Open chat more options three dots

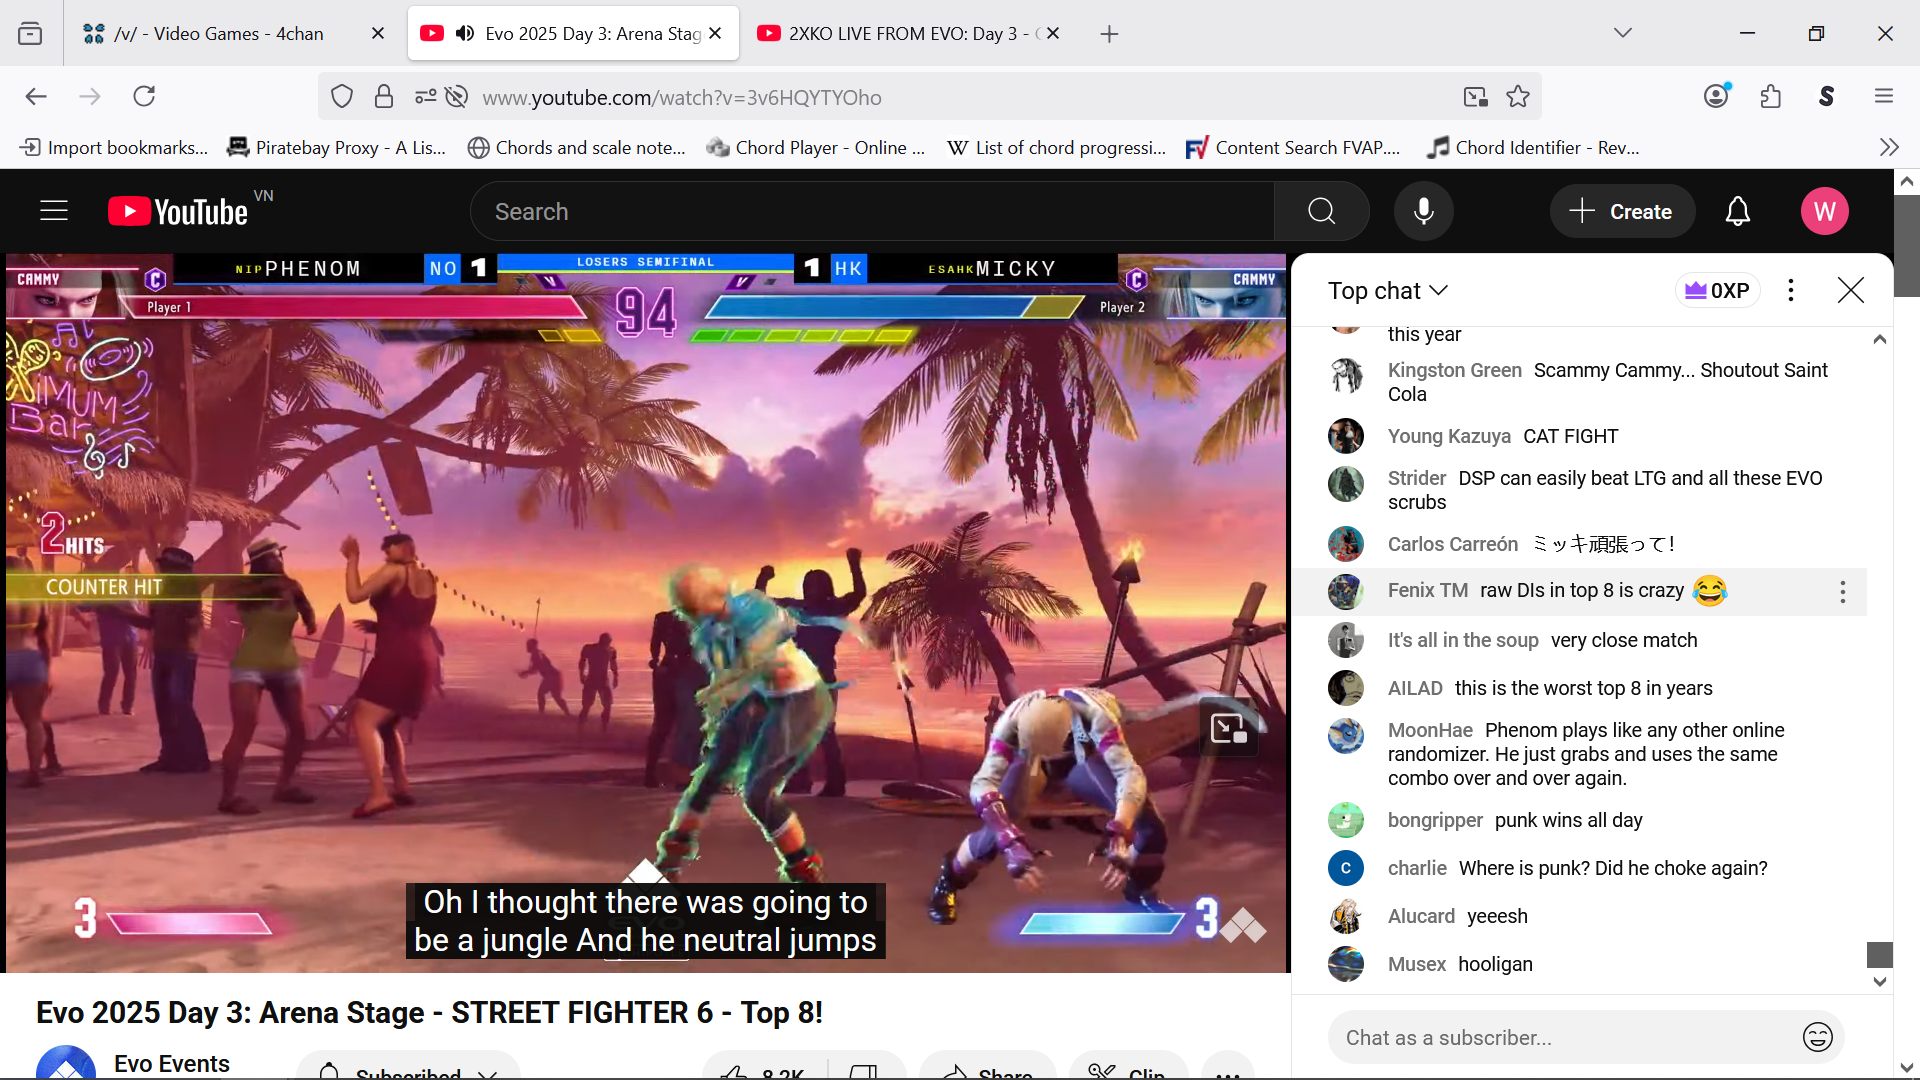coord(1791,290)
